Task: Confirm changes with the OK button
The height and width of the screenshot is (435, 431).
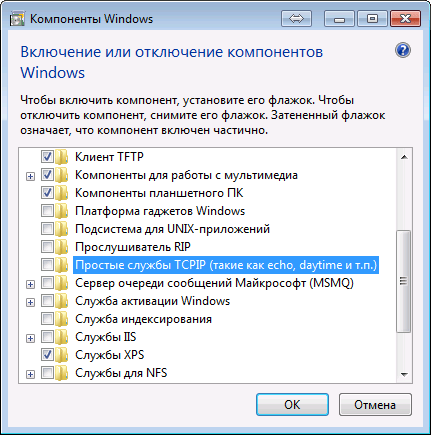Action: tap(292, 404)
